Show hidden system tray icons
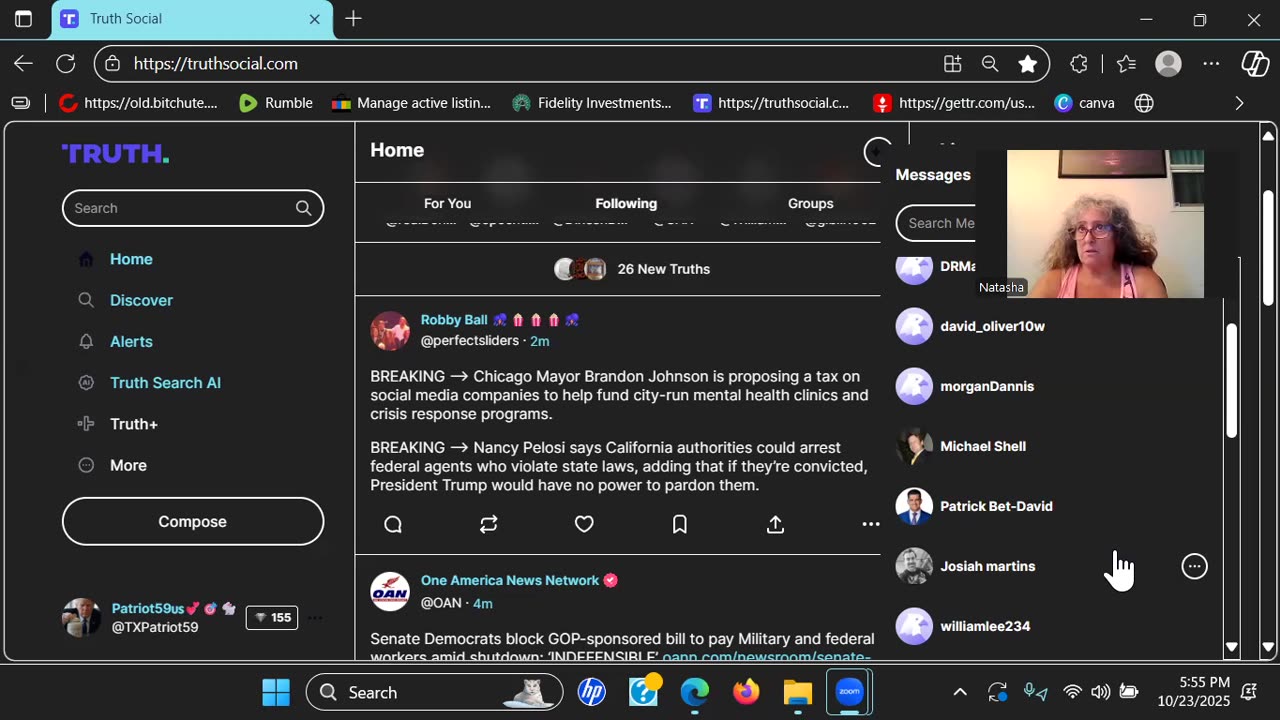This screenshot has width=1280, height=720. point(960,692)
